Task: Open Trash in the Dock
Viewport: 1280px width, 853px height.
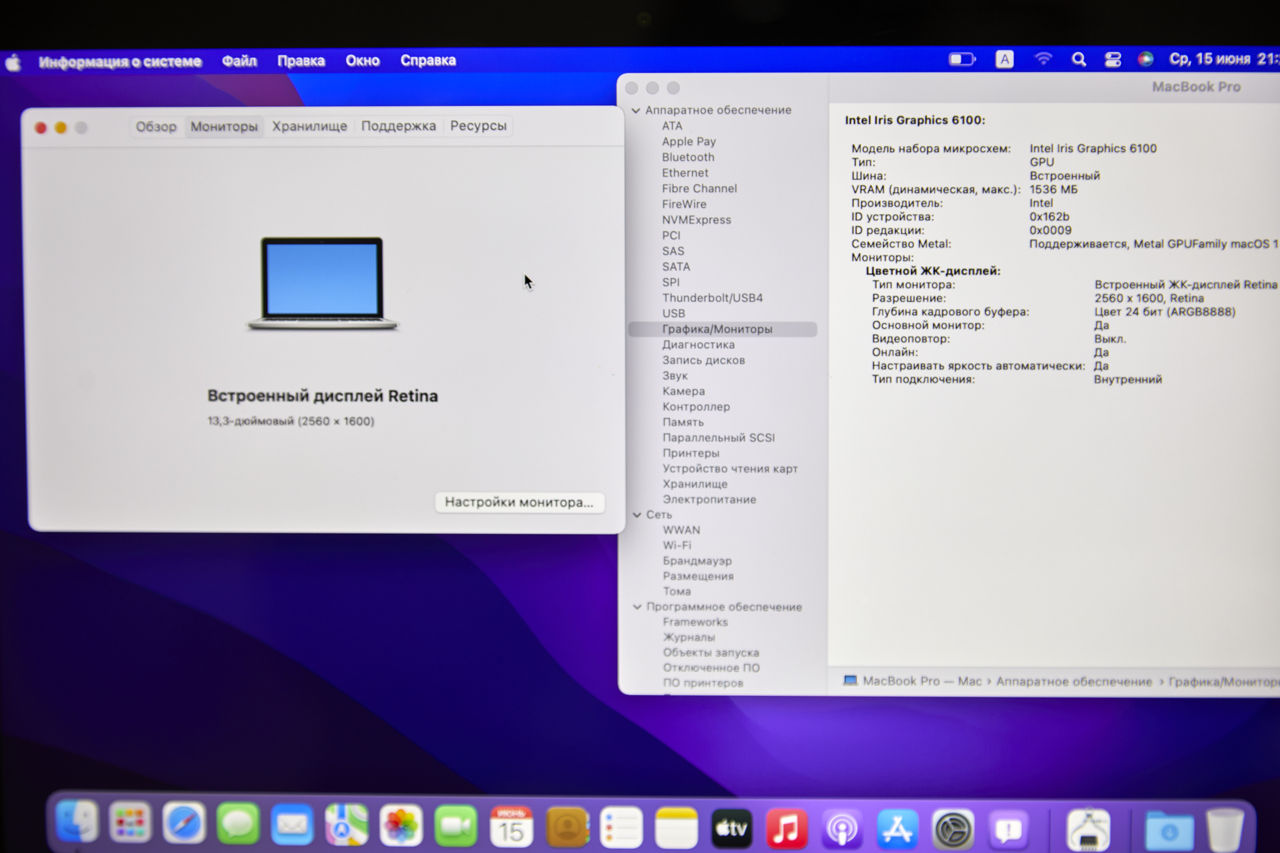Action: (1224, 830)
